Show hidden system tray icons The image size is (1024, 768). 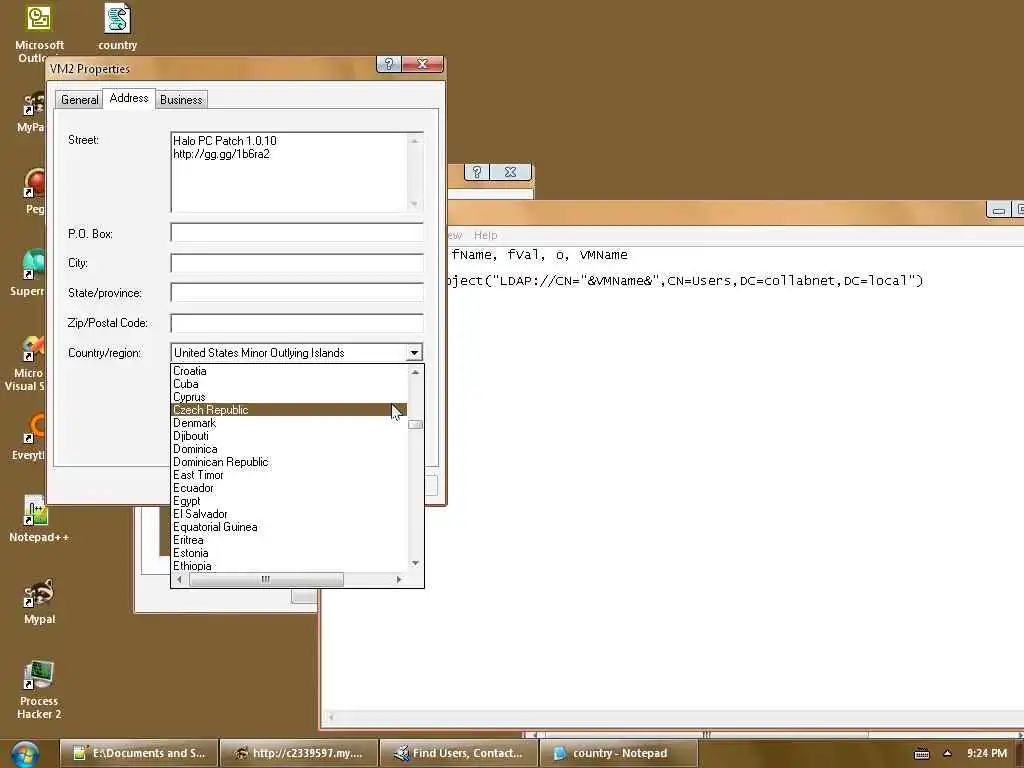[948, 753]
